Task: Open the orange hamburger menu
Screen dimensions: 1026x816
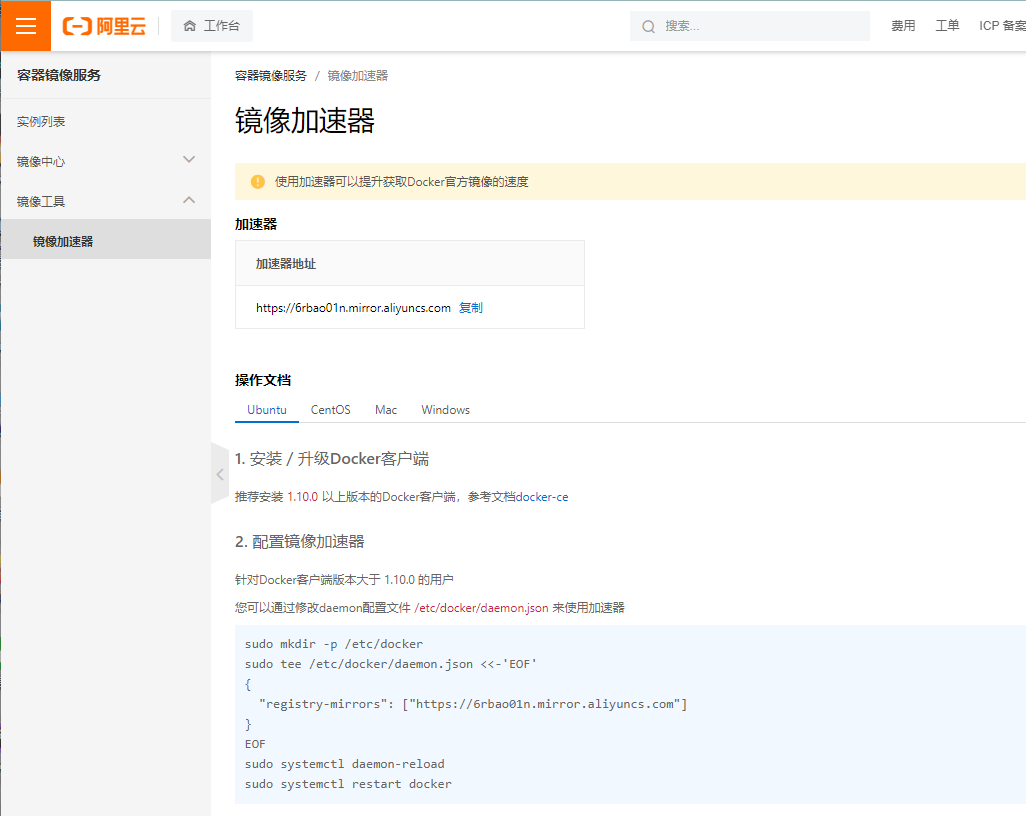Action: (x=26, y=26)
